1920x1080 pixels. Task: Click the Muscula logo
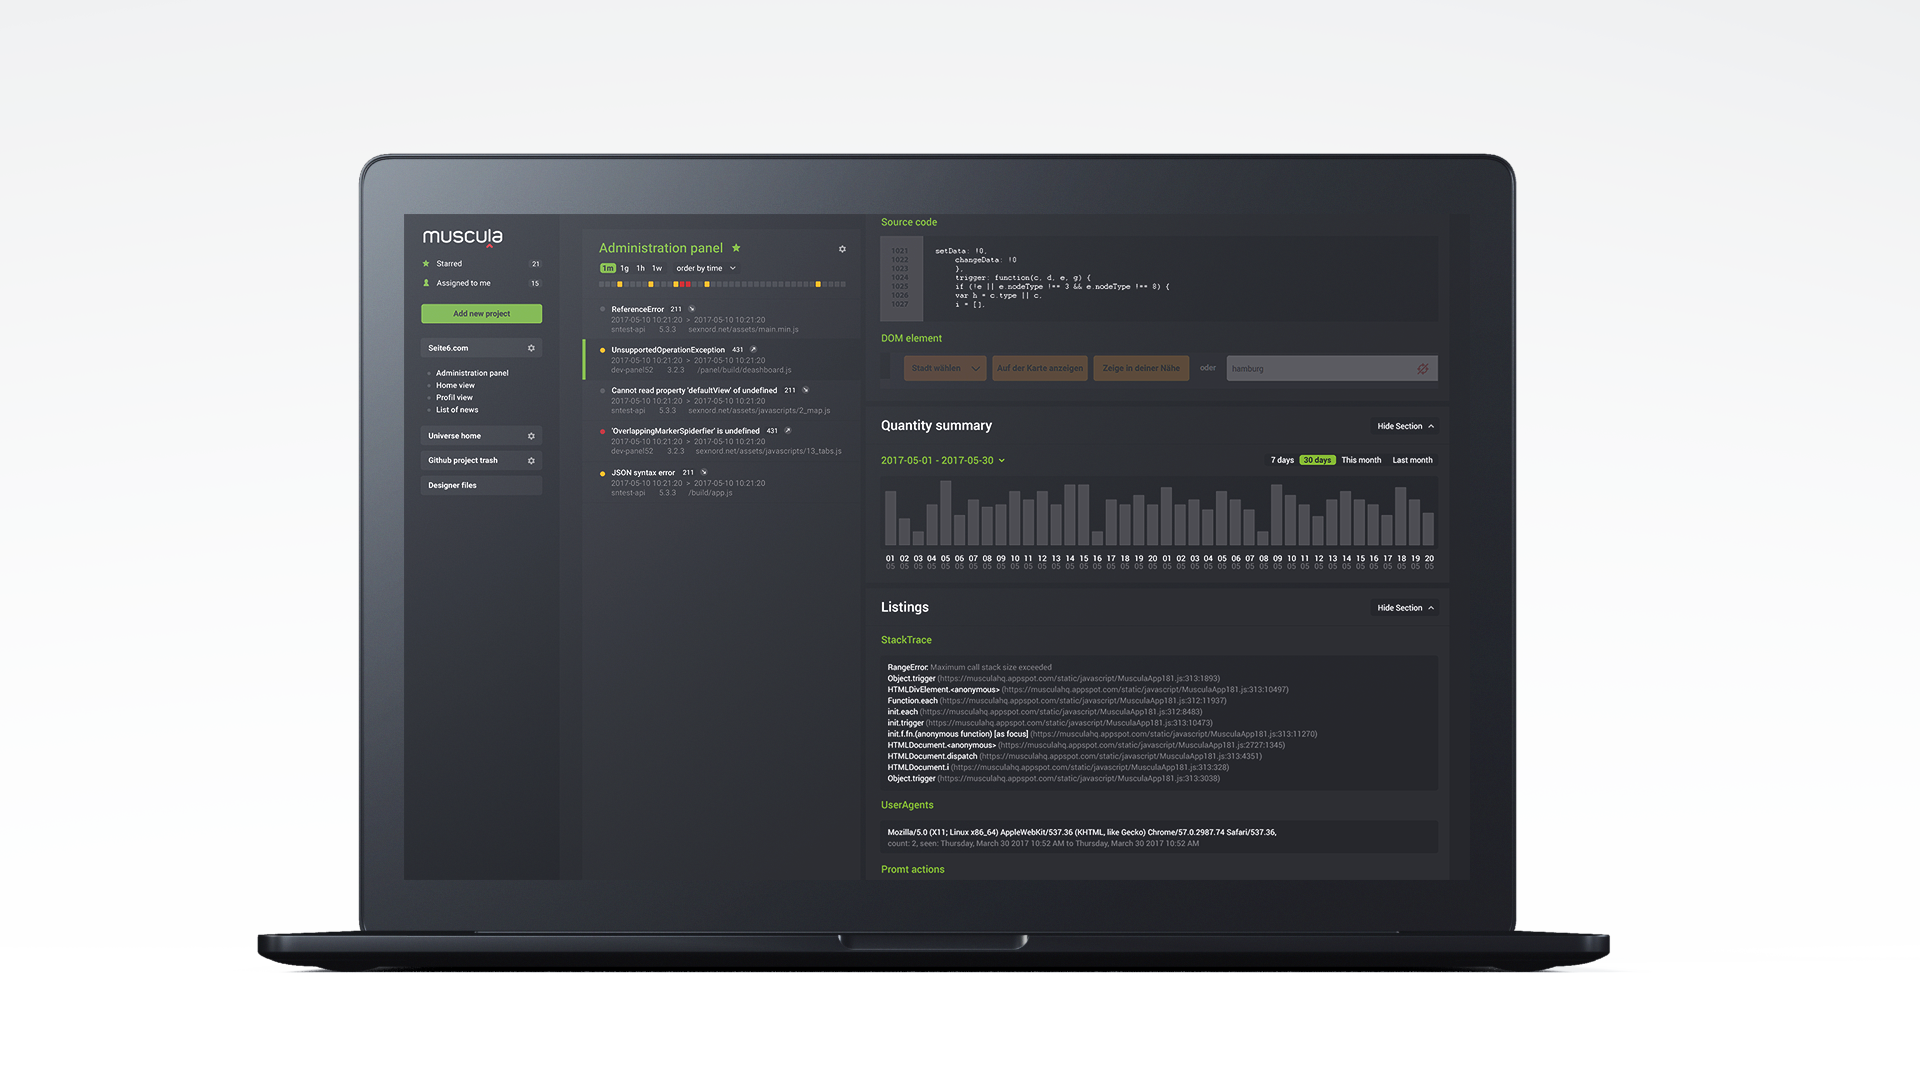point(462,237)
